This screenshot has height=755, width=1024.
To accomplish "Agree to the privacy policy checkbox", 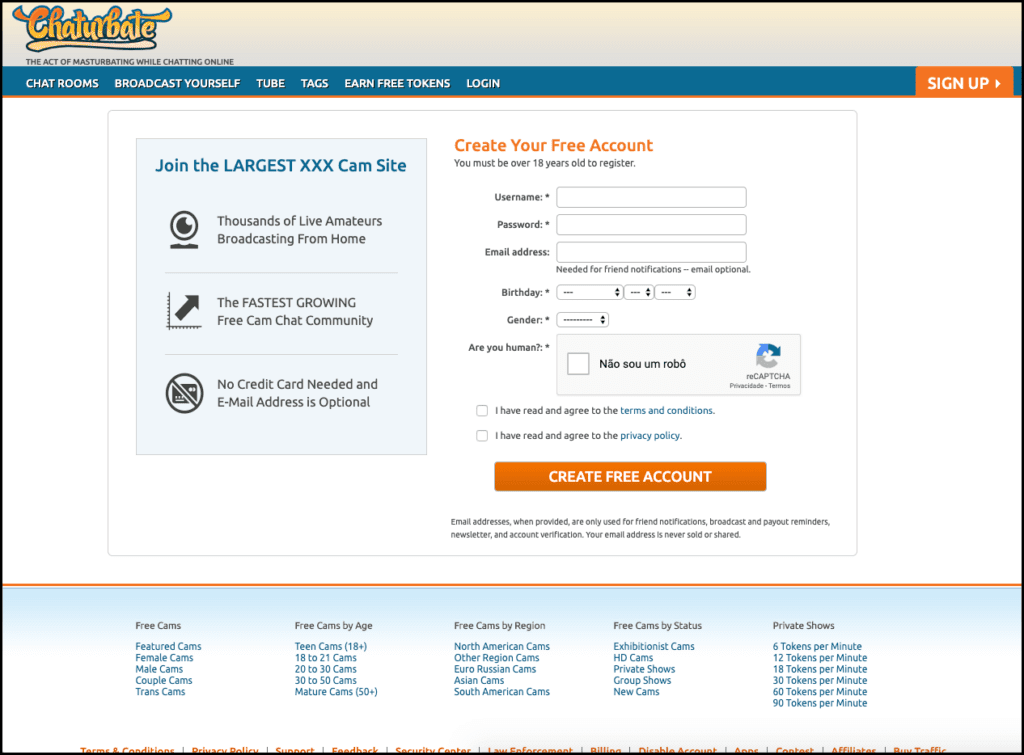I will point(482,436).
